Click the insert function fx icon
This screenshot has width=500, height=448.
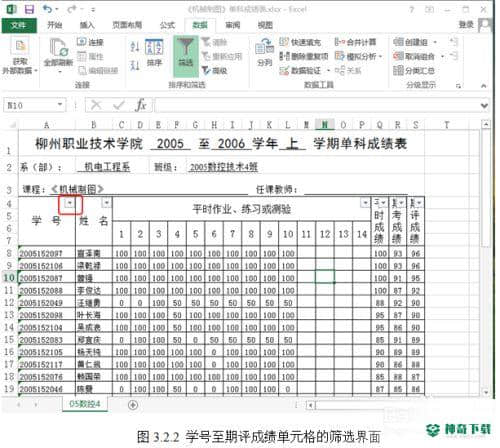[141, 105]
